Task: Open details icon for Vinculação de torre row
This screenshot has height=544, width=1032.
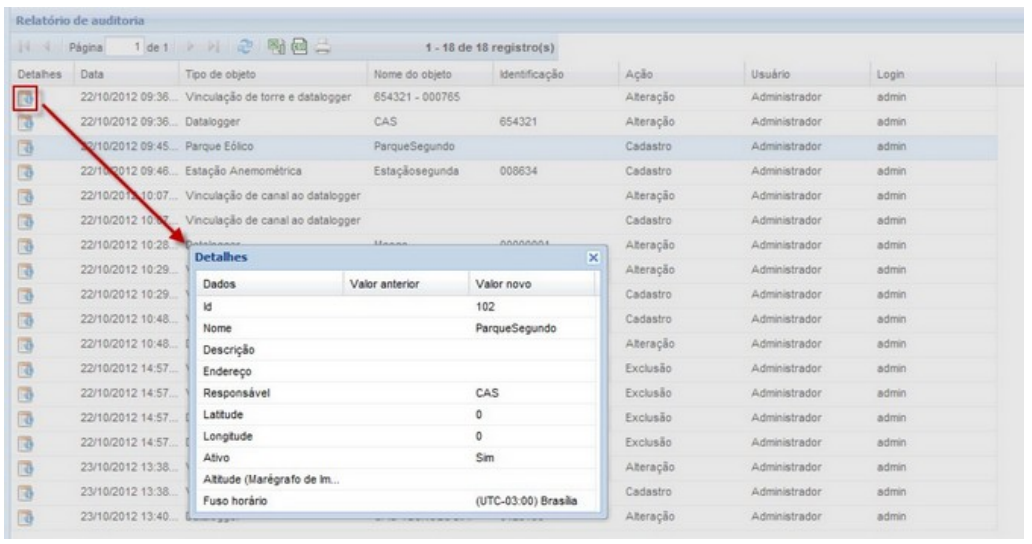Action: pyautogui.click(x=26, y=98)
